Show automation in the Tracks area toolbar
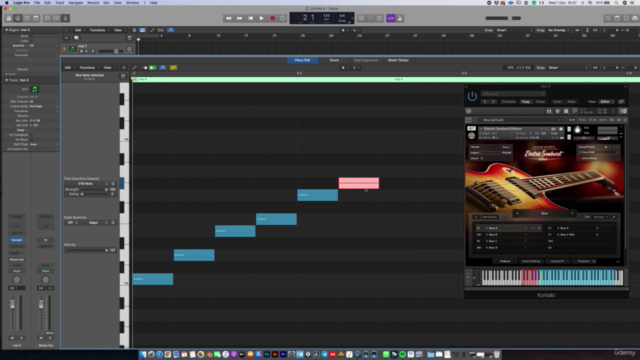Viewport: 640px width, 360px height. pos(152,30)
